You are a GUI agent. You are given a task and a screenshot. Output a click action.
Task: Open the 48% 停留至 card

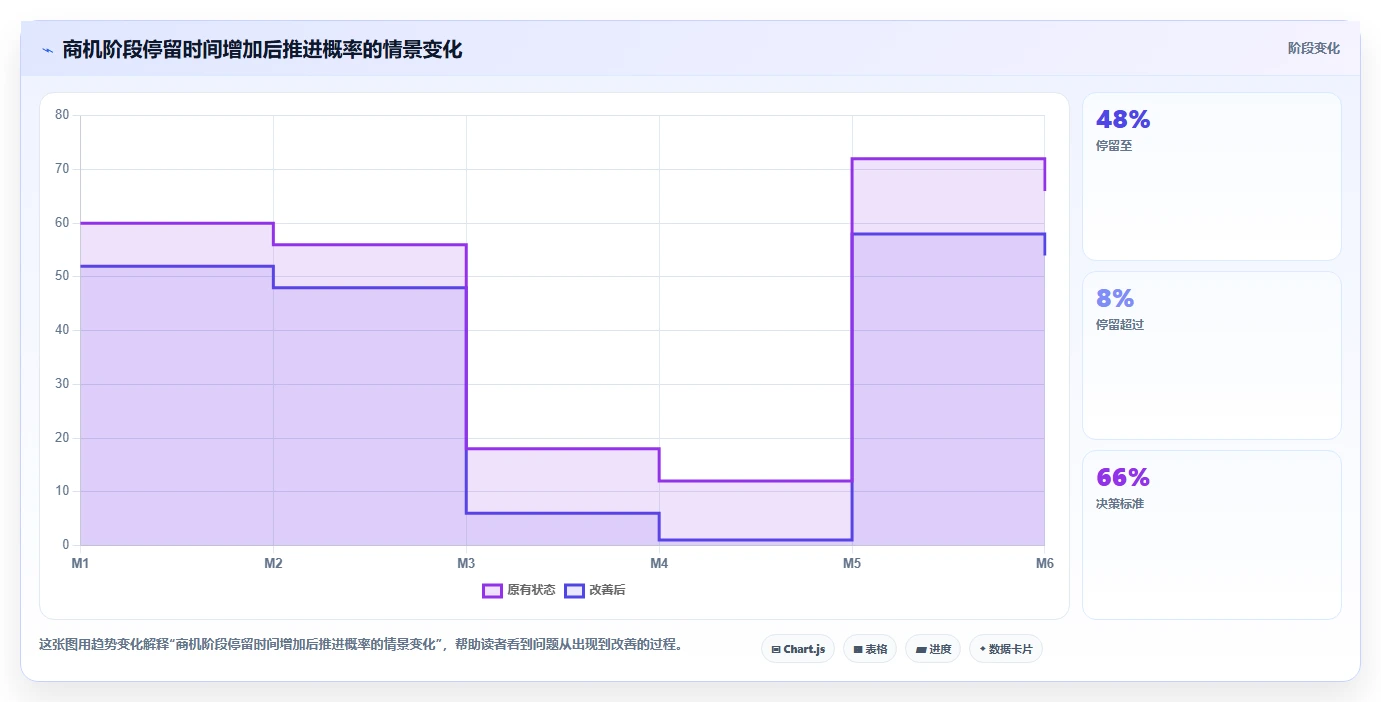1211,176
